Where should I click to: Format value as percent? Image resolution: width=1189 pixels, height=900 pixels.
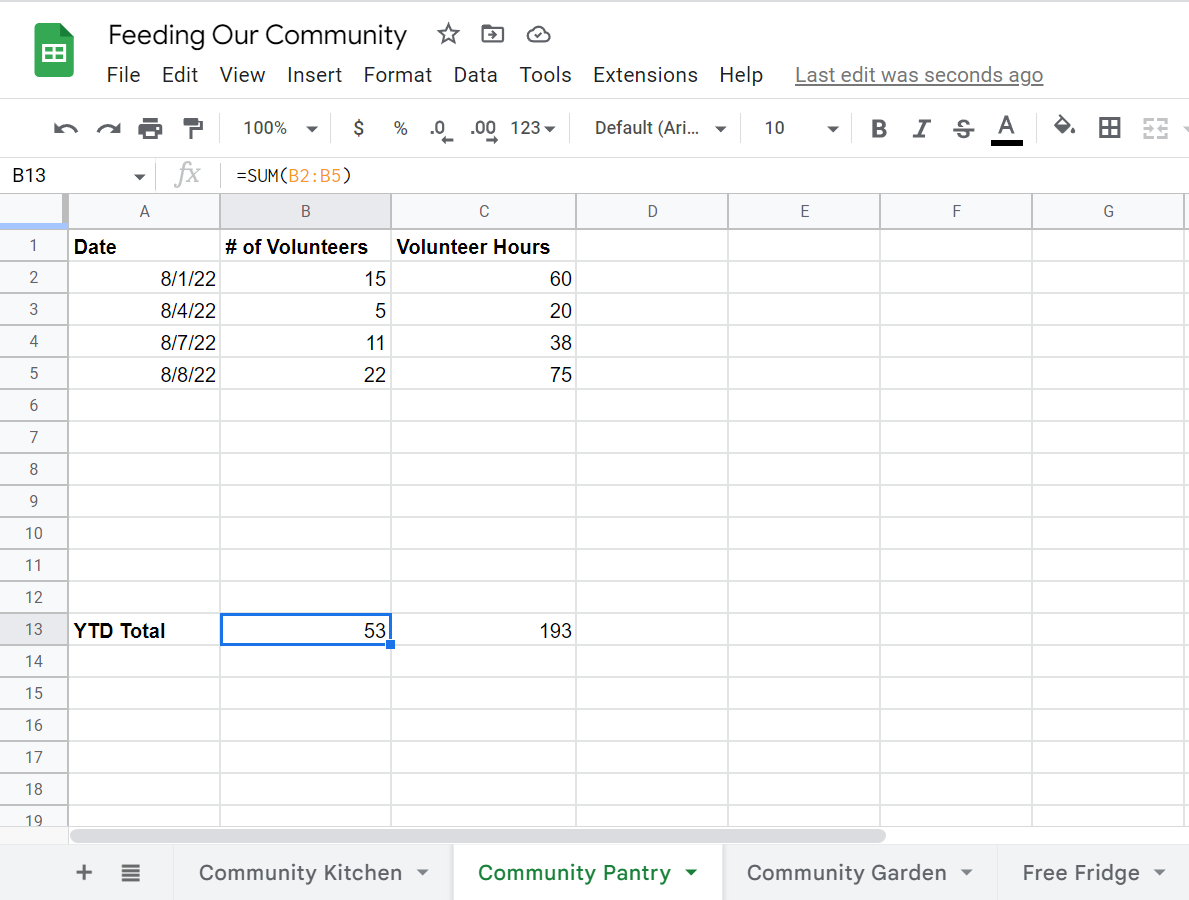(x=399, y=128)
